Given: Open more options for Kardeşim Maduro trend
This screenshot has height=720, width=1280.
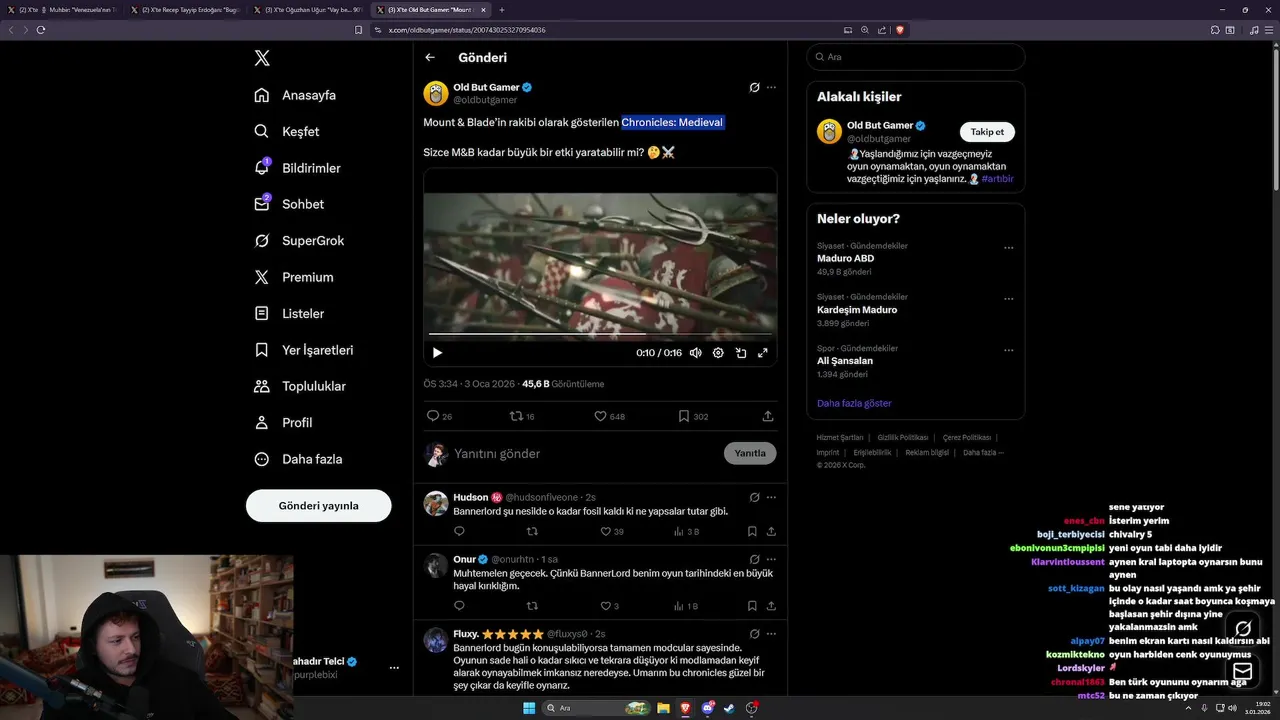Looking at the screenshot, I should [1008, 299].
